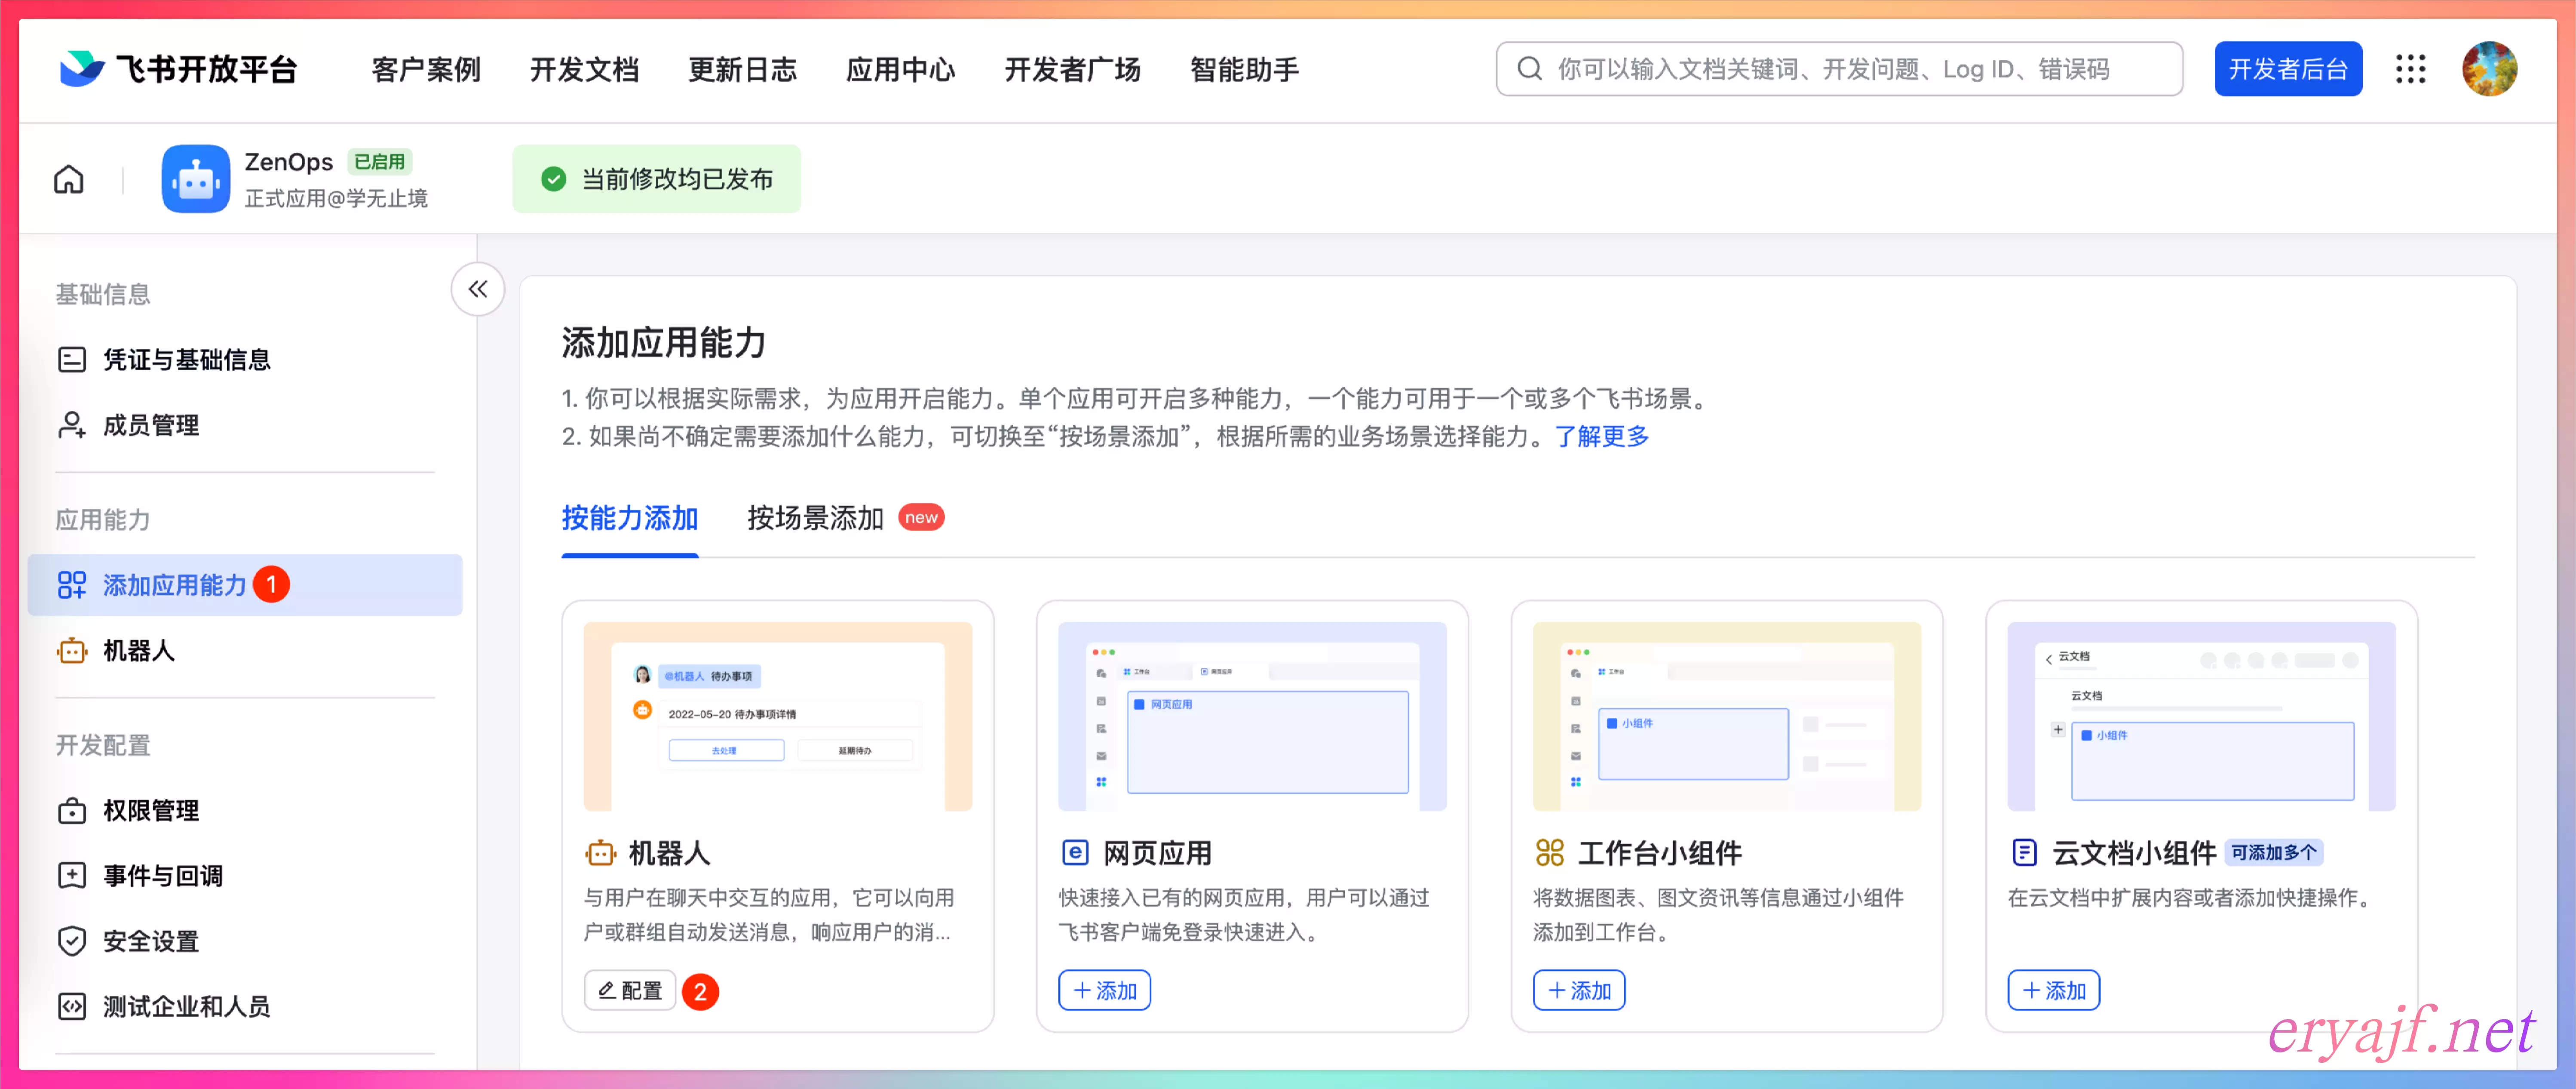Open 测试企业和人员 sidebar item
This screenshot has height=1089, width=2576.
pos(186,1006)
